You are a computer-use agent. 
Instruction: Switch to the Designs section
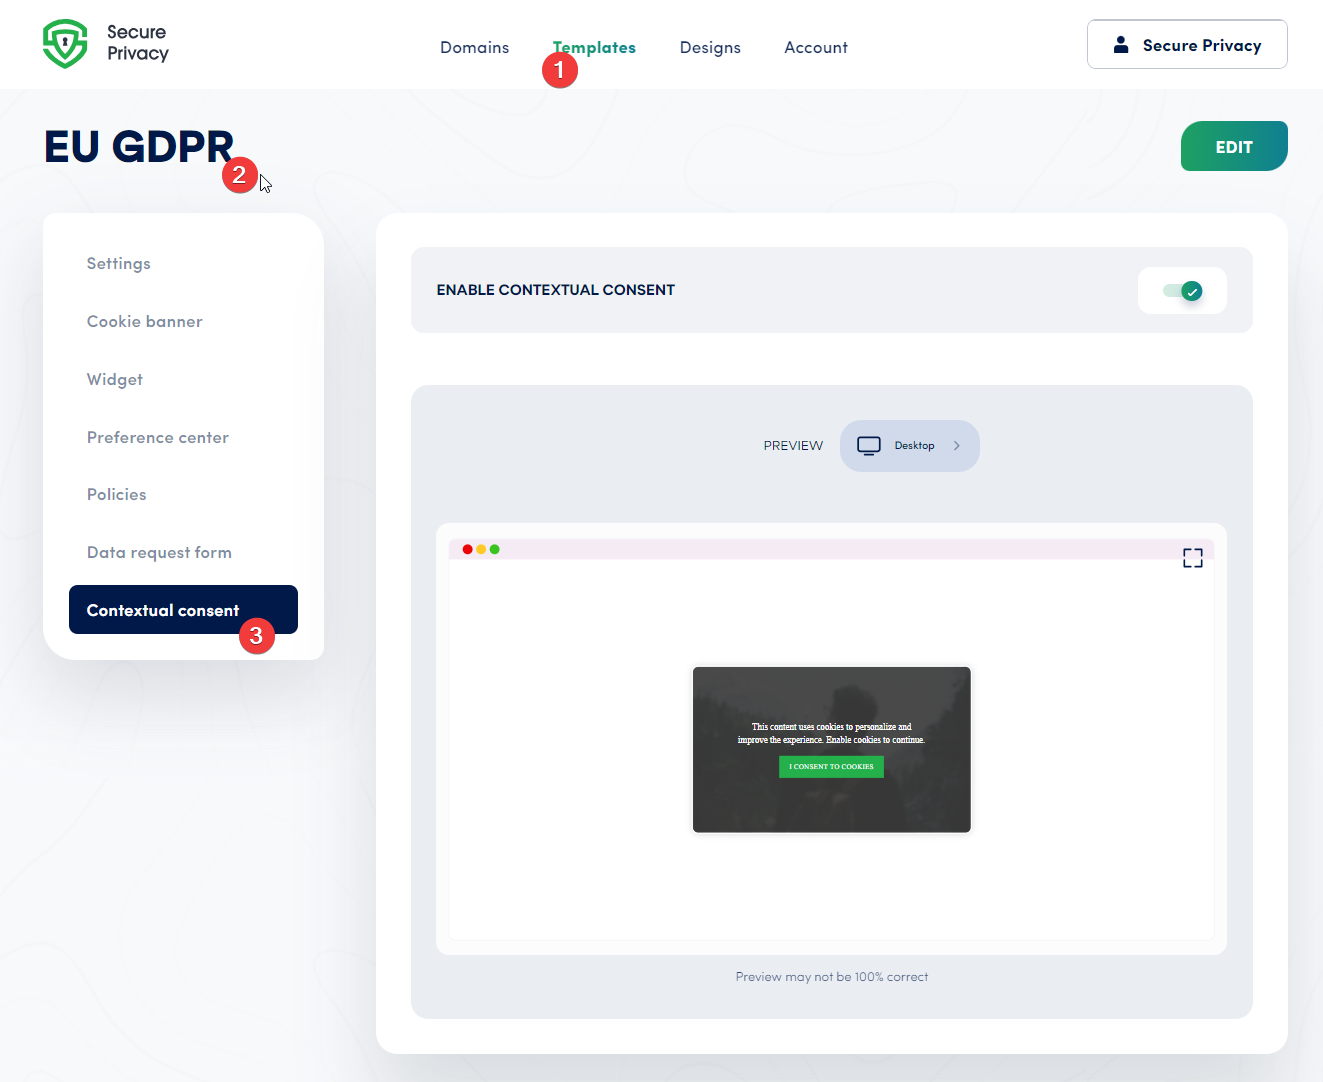coord(710,47)
